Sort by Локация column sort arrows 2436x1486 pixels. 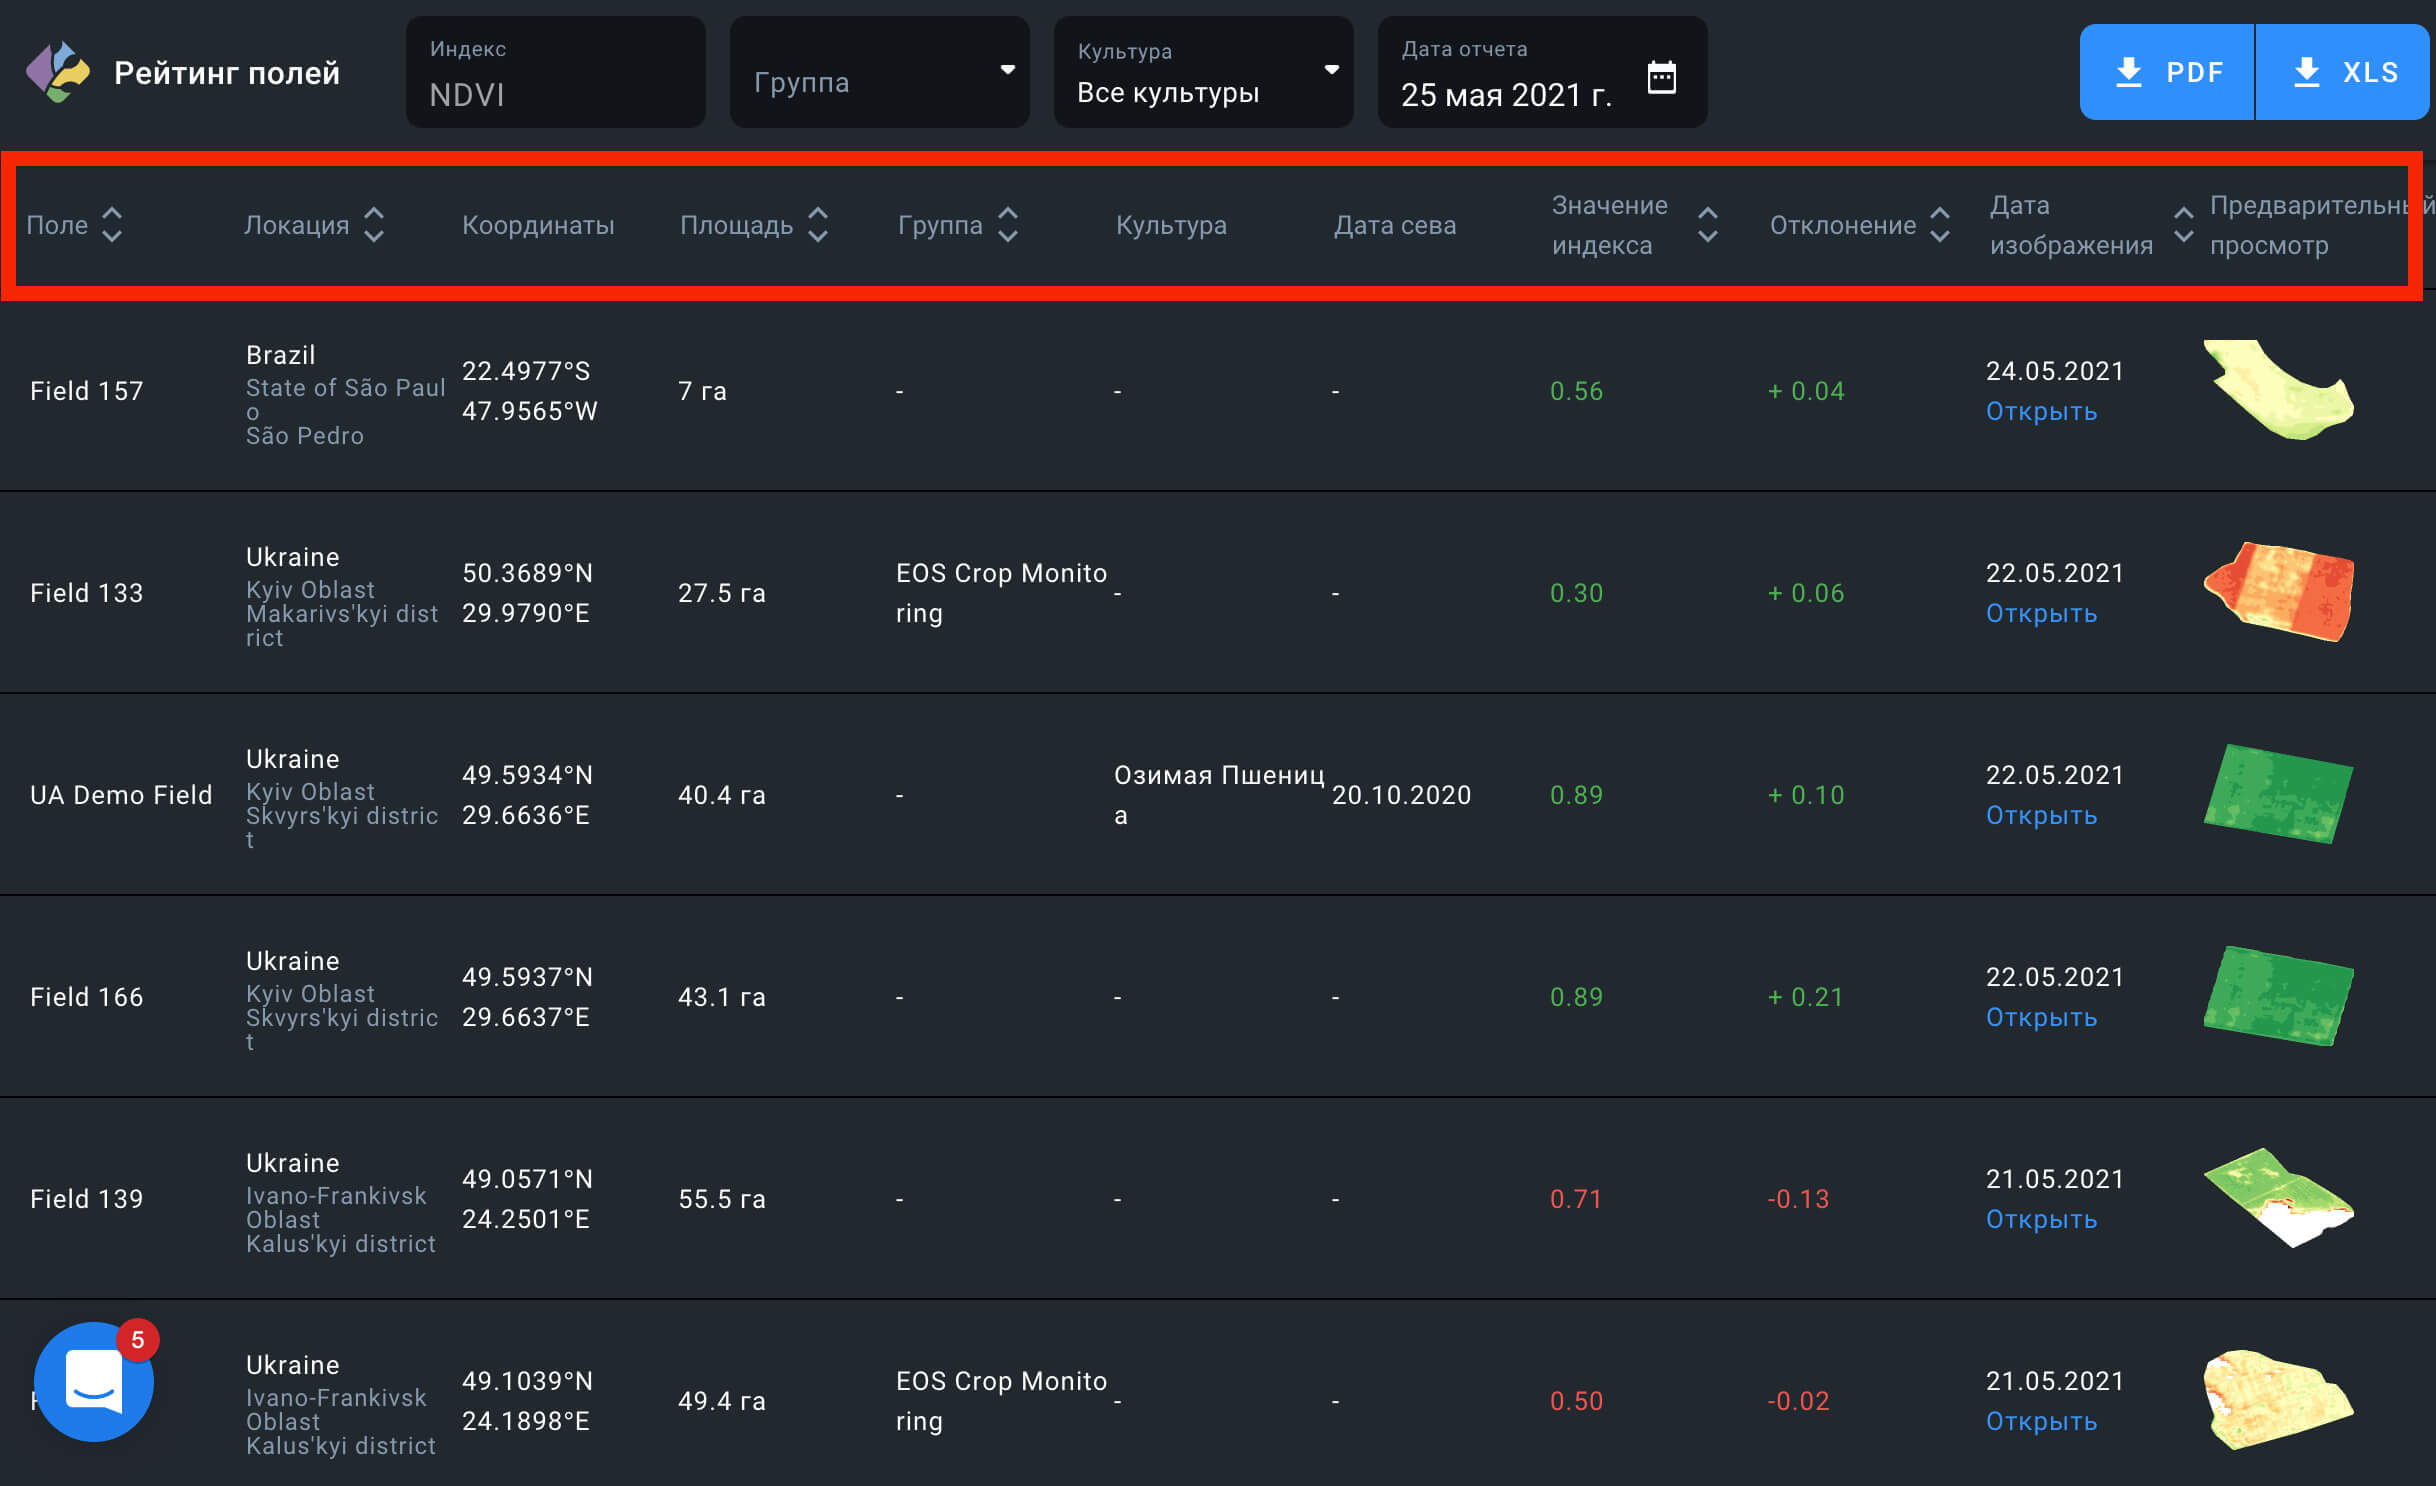pyautogui.click(x=374, y=225)
